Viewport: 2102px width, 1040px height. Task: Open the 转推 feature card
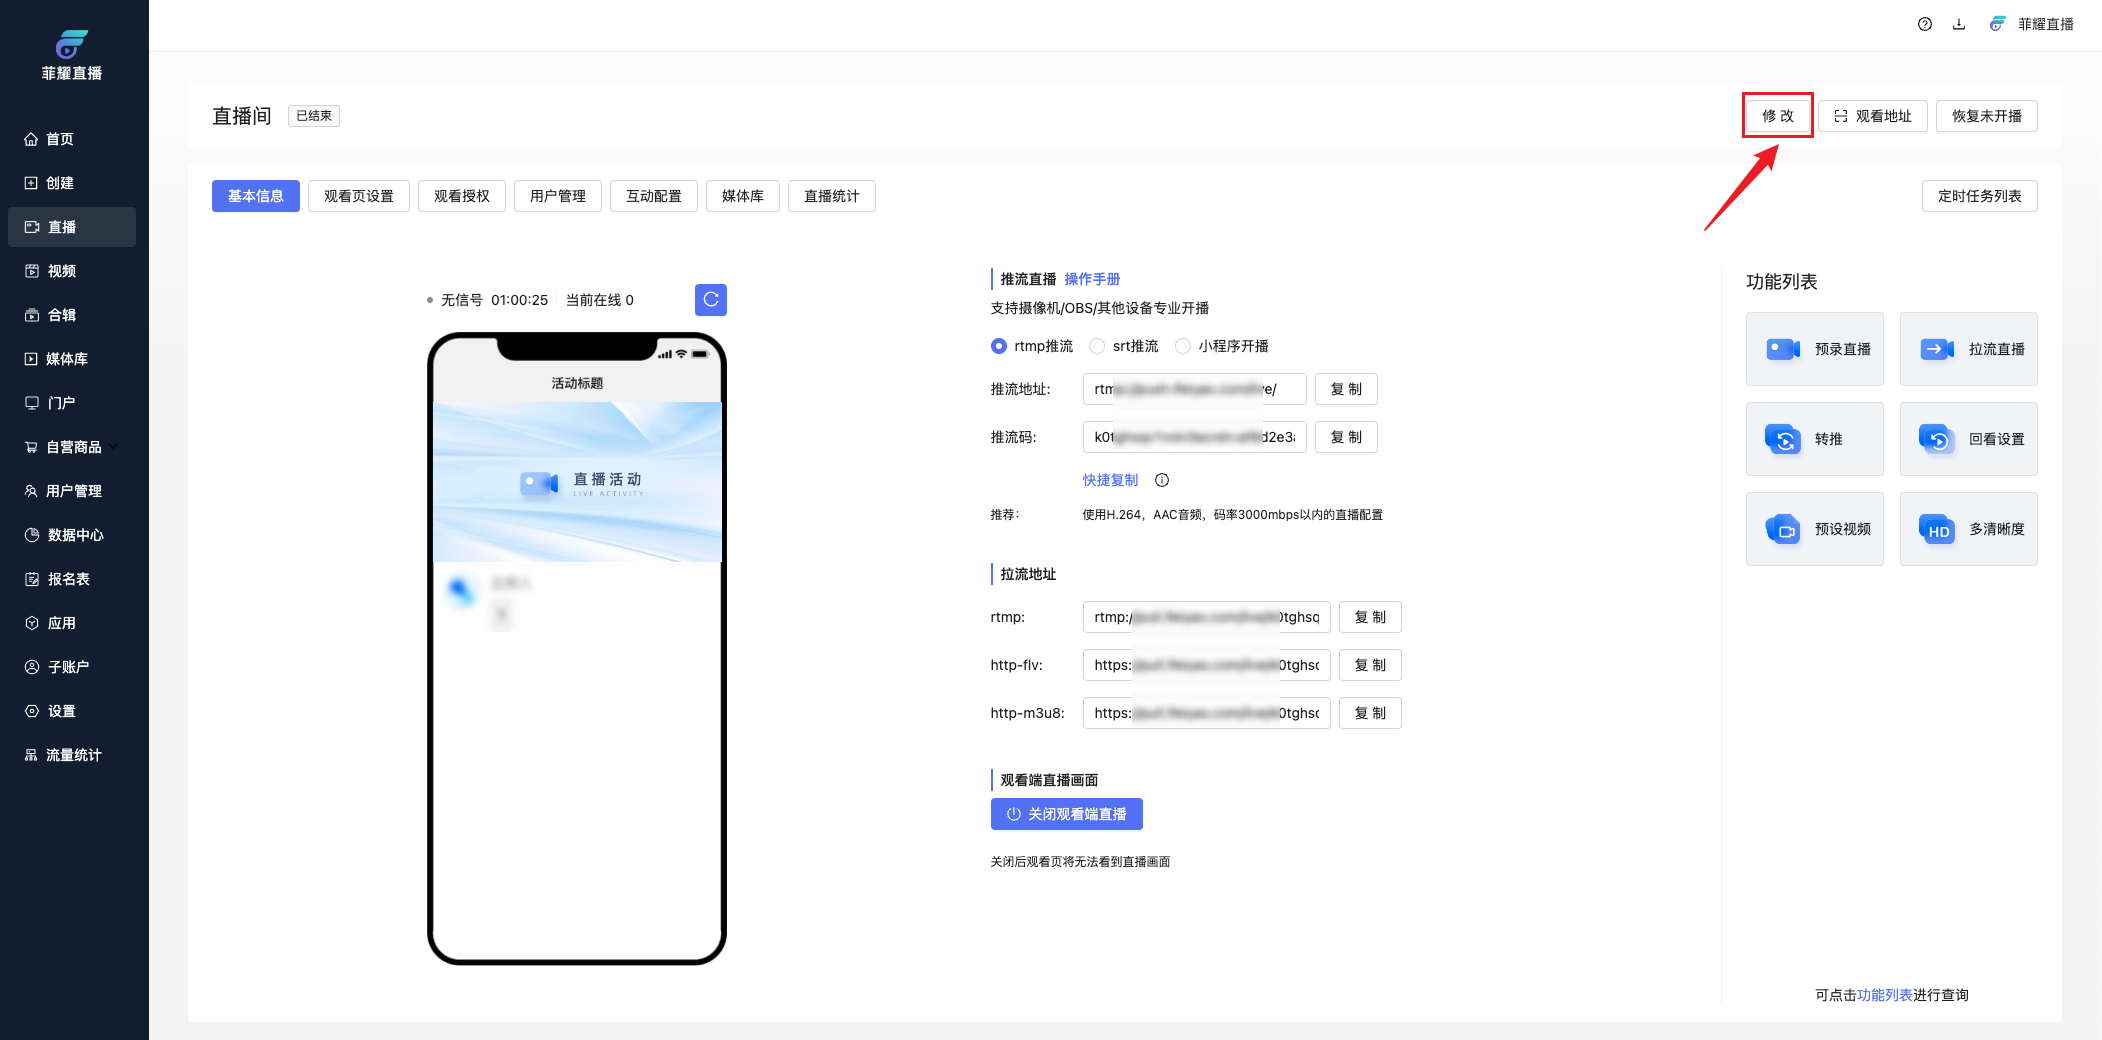[1814, 439]
